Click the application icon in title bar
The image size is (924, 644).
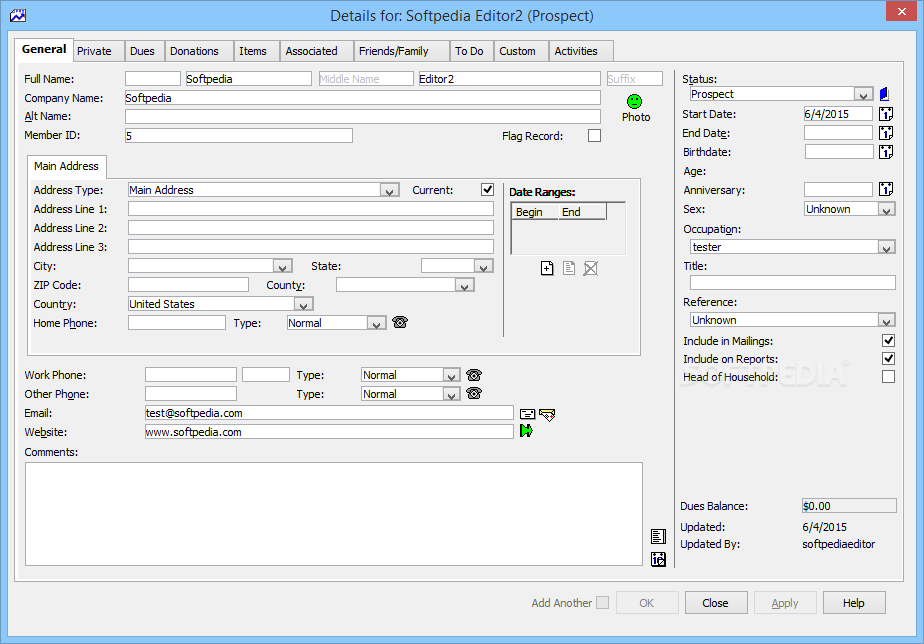(18, 16)
